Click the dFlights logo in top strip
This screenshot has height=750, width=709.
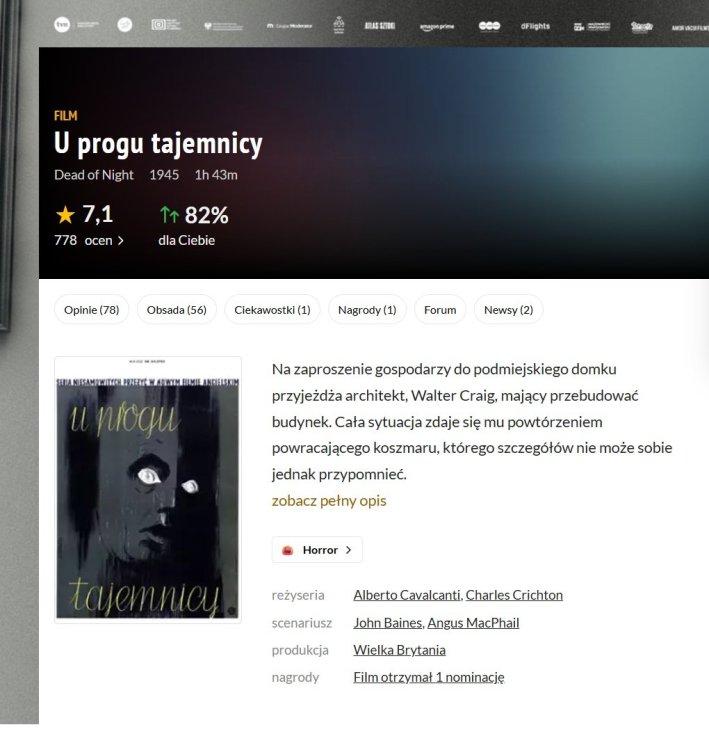pos(535,26)
